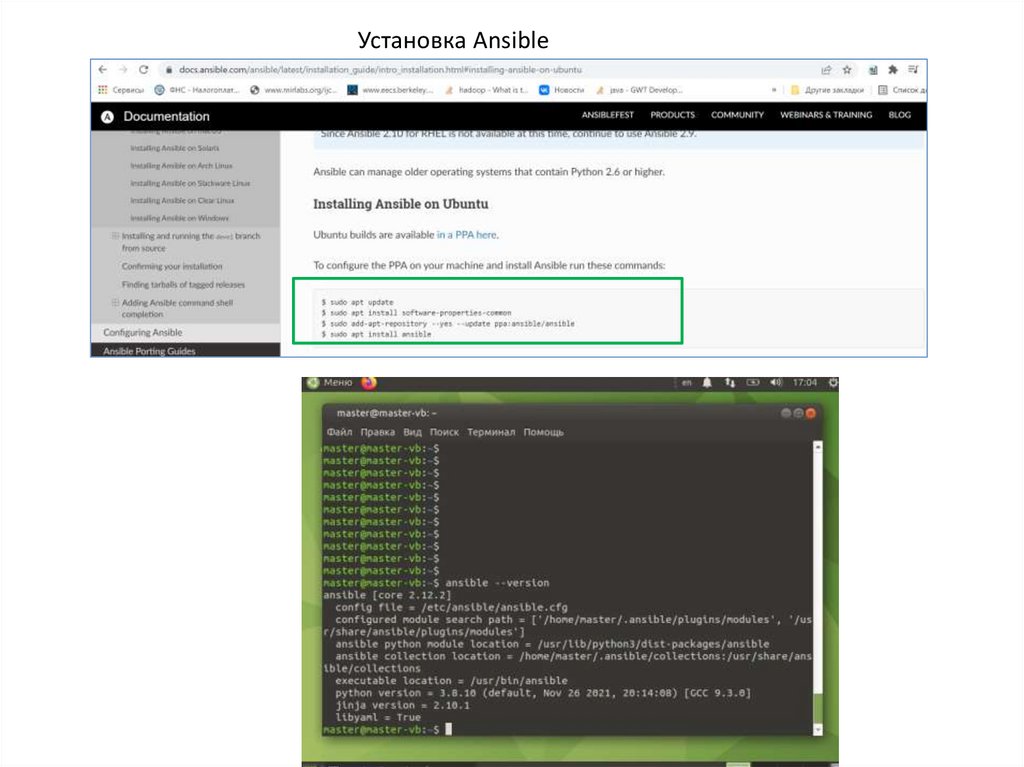Screen dimensions: 1024x767
Task: Open the power session icon
Action: click(x=833, y=383)
